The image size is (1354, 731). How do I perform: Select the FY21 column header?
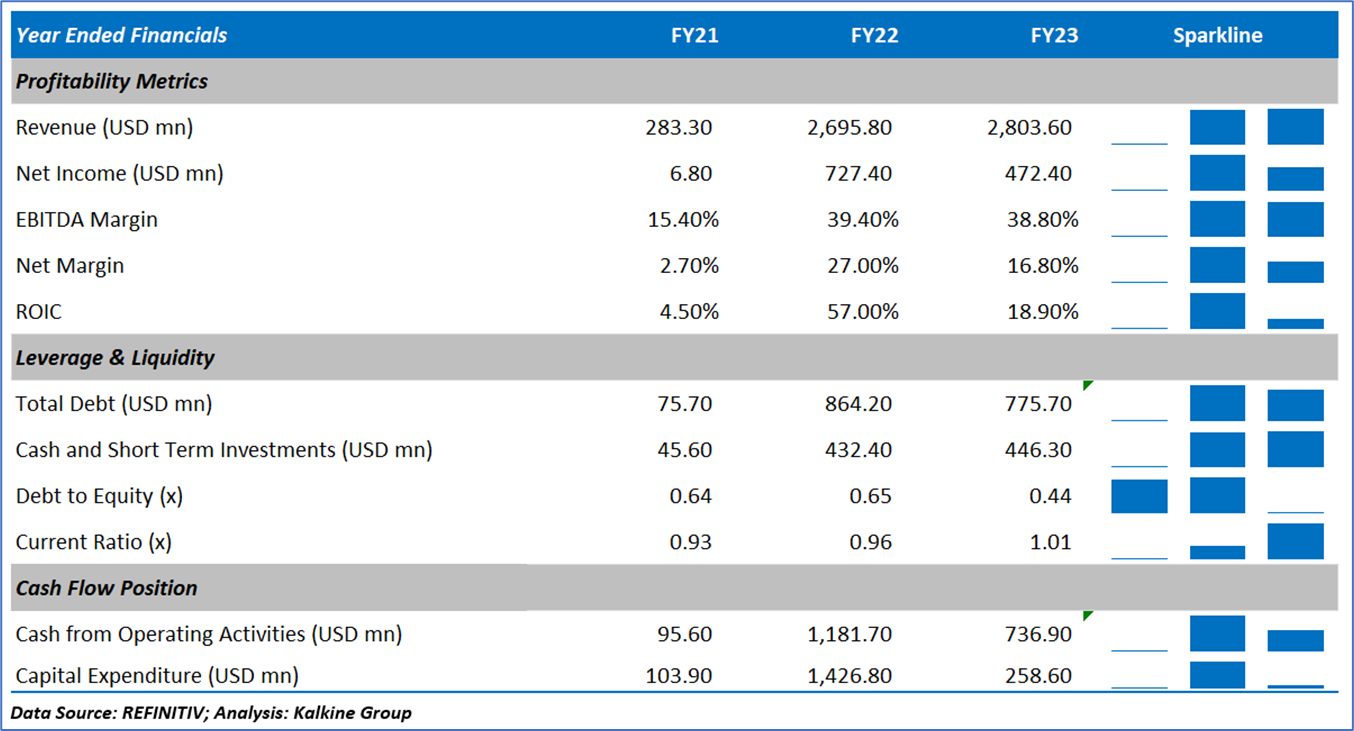pyautogui.click(x=694, y=36)
